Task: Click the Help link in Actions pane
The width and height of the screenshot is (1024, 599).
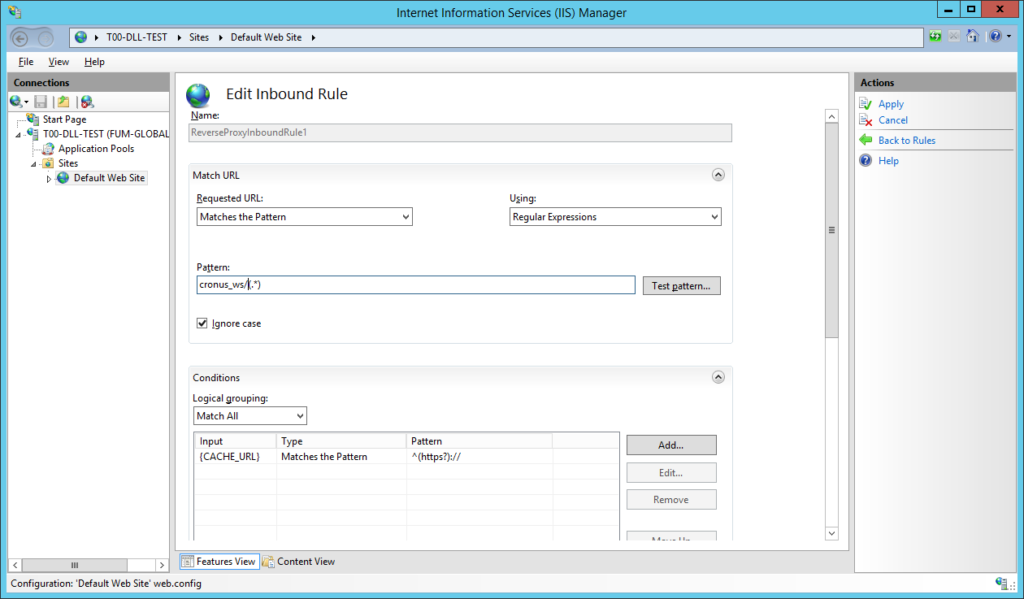Action: pyautogui.click(x=888, y=161)
